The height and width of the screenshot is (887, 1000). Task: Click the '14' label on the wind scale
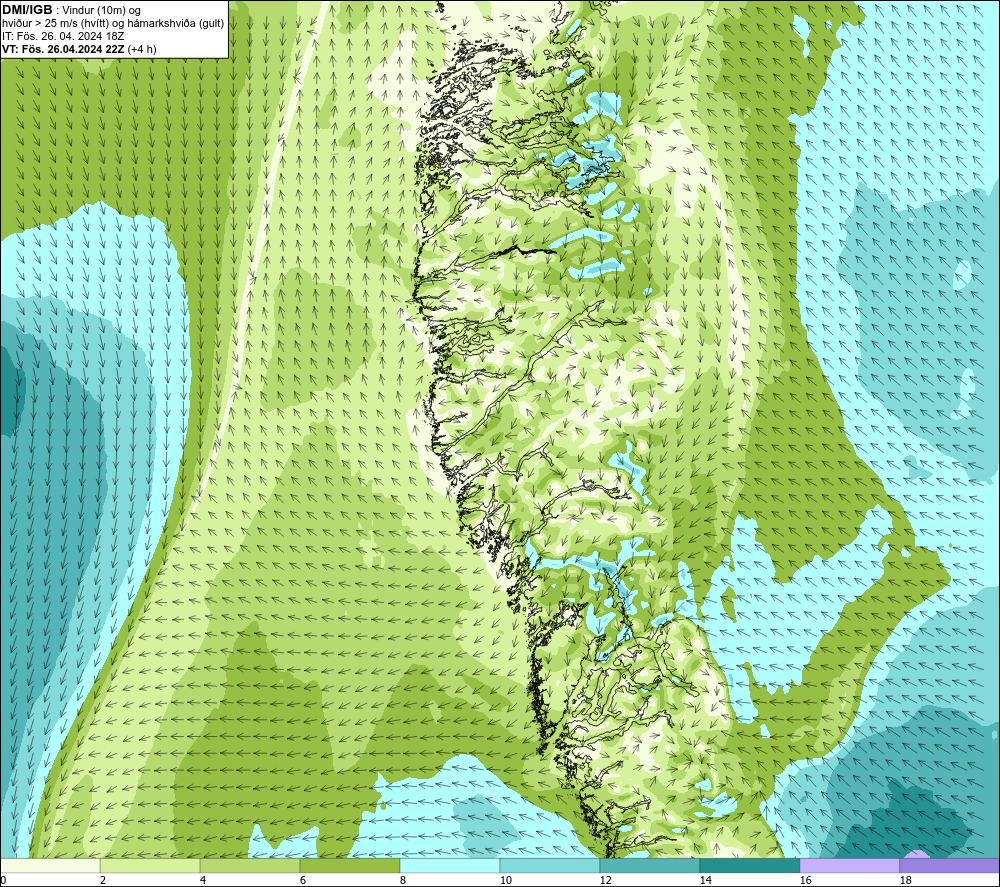(705, 880)
